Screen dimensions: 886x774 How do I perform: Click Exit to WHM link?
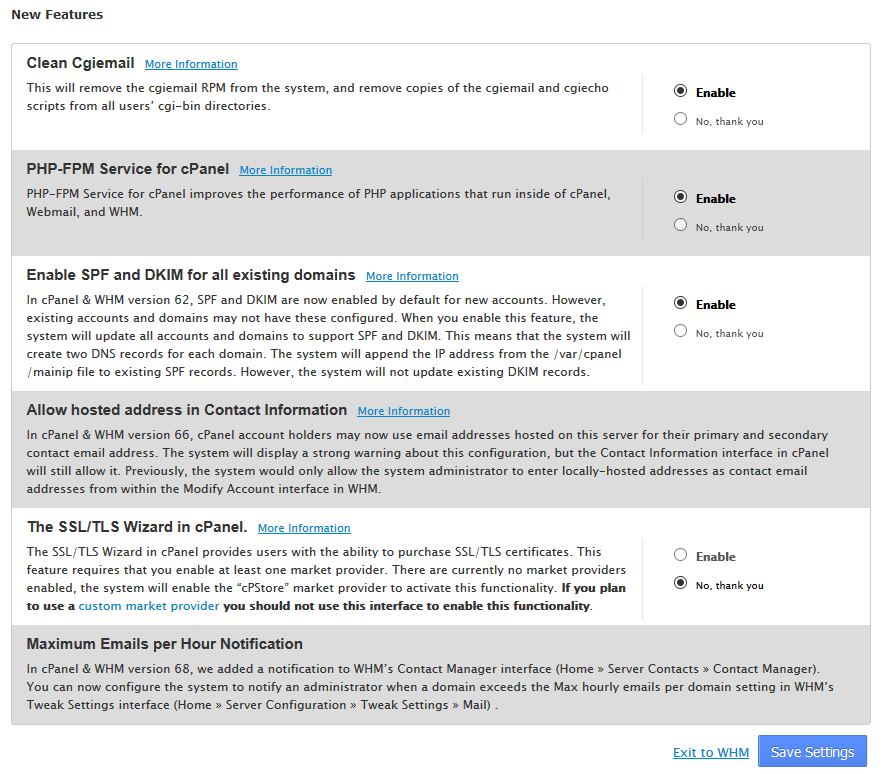(711, 753)
